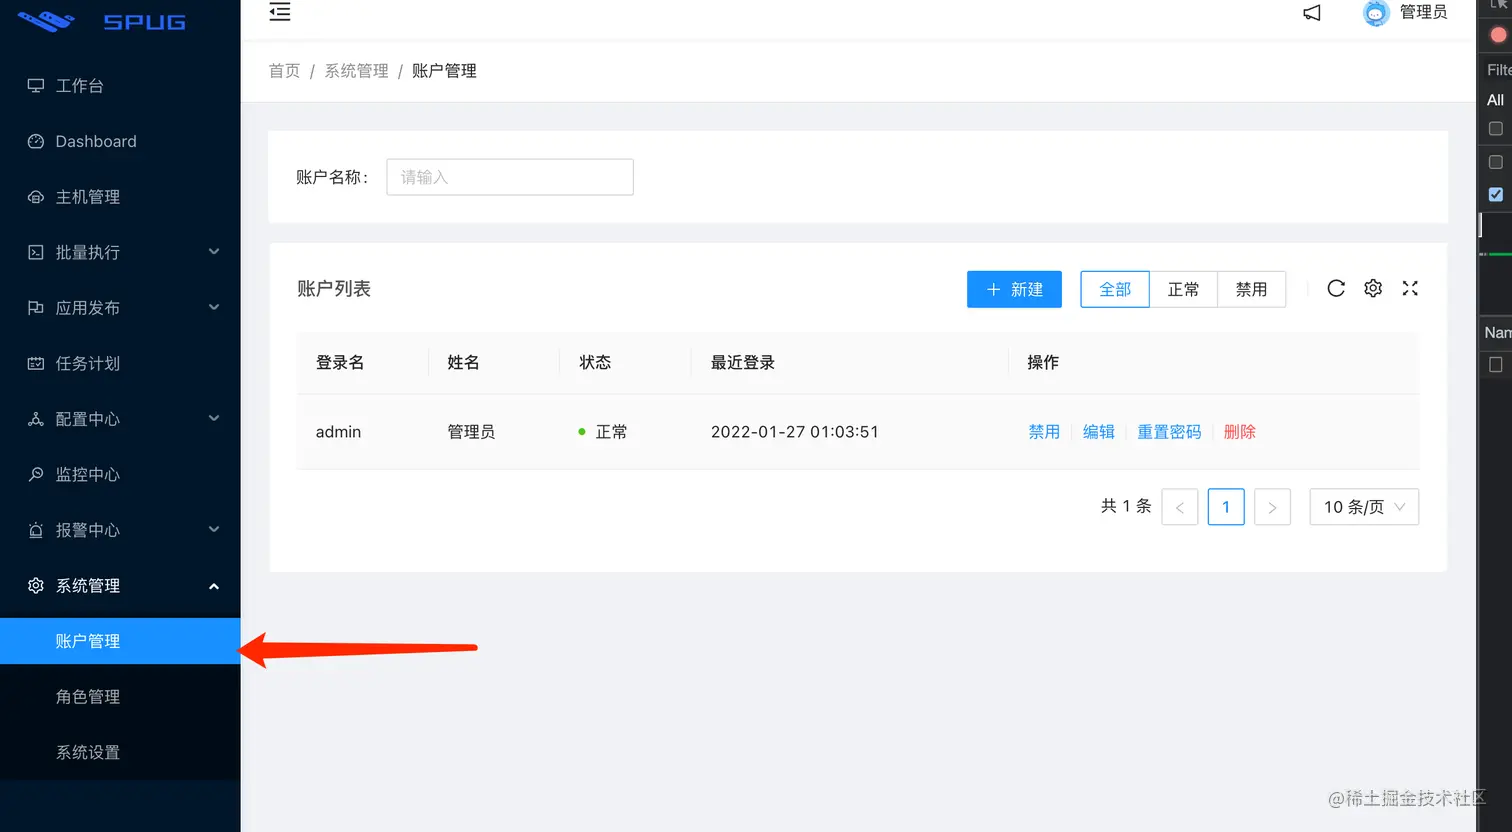Click the 主机管理 cloud server icon

pyautogui.click(x=36, y=197)
